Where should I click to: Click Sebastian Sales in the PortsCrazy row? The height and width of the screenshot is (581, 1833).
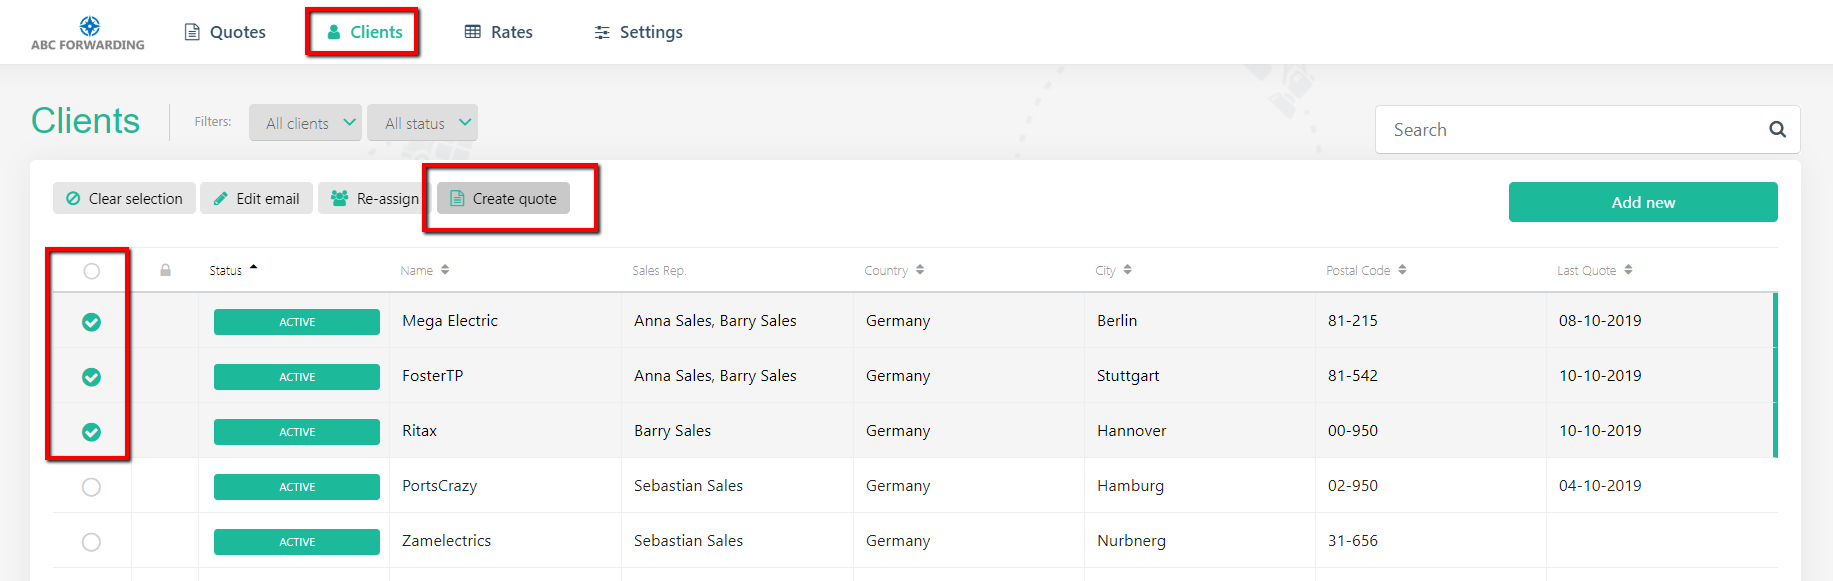coord(689,486)
